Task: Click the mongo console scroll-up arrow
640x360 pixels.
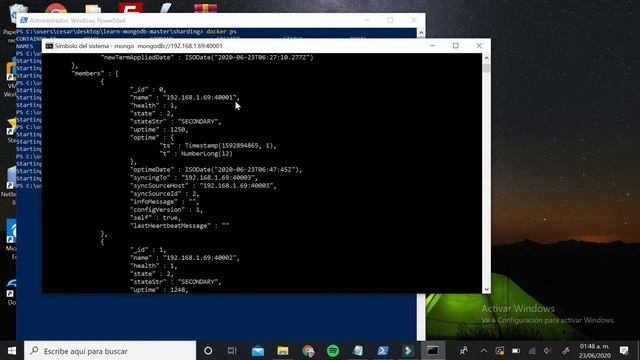Action: coord(486,58)
